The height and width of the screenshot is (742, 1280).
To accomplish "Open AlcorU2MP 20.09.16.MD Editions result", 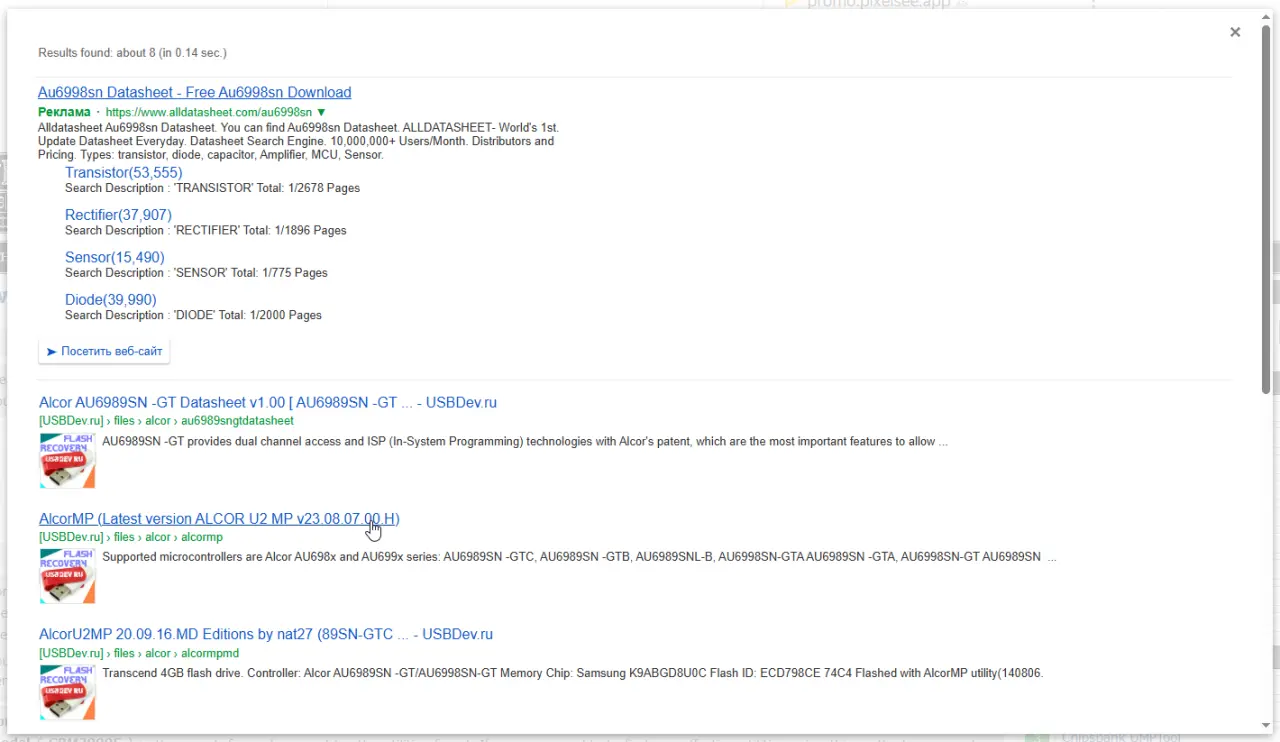I will tap(266, 634).
